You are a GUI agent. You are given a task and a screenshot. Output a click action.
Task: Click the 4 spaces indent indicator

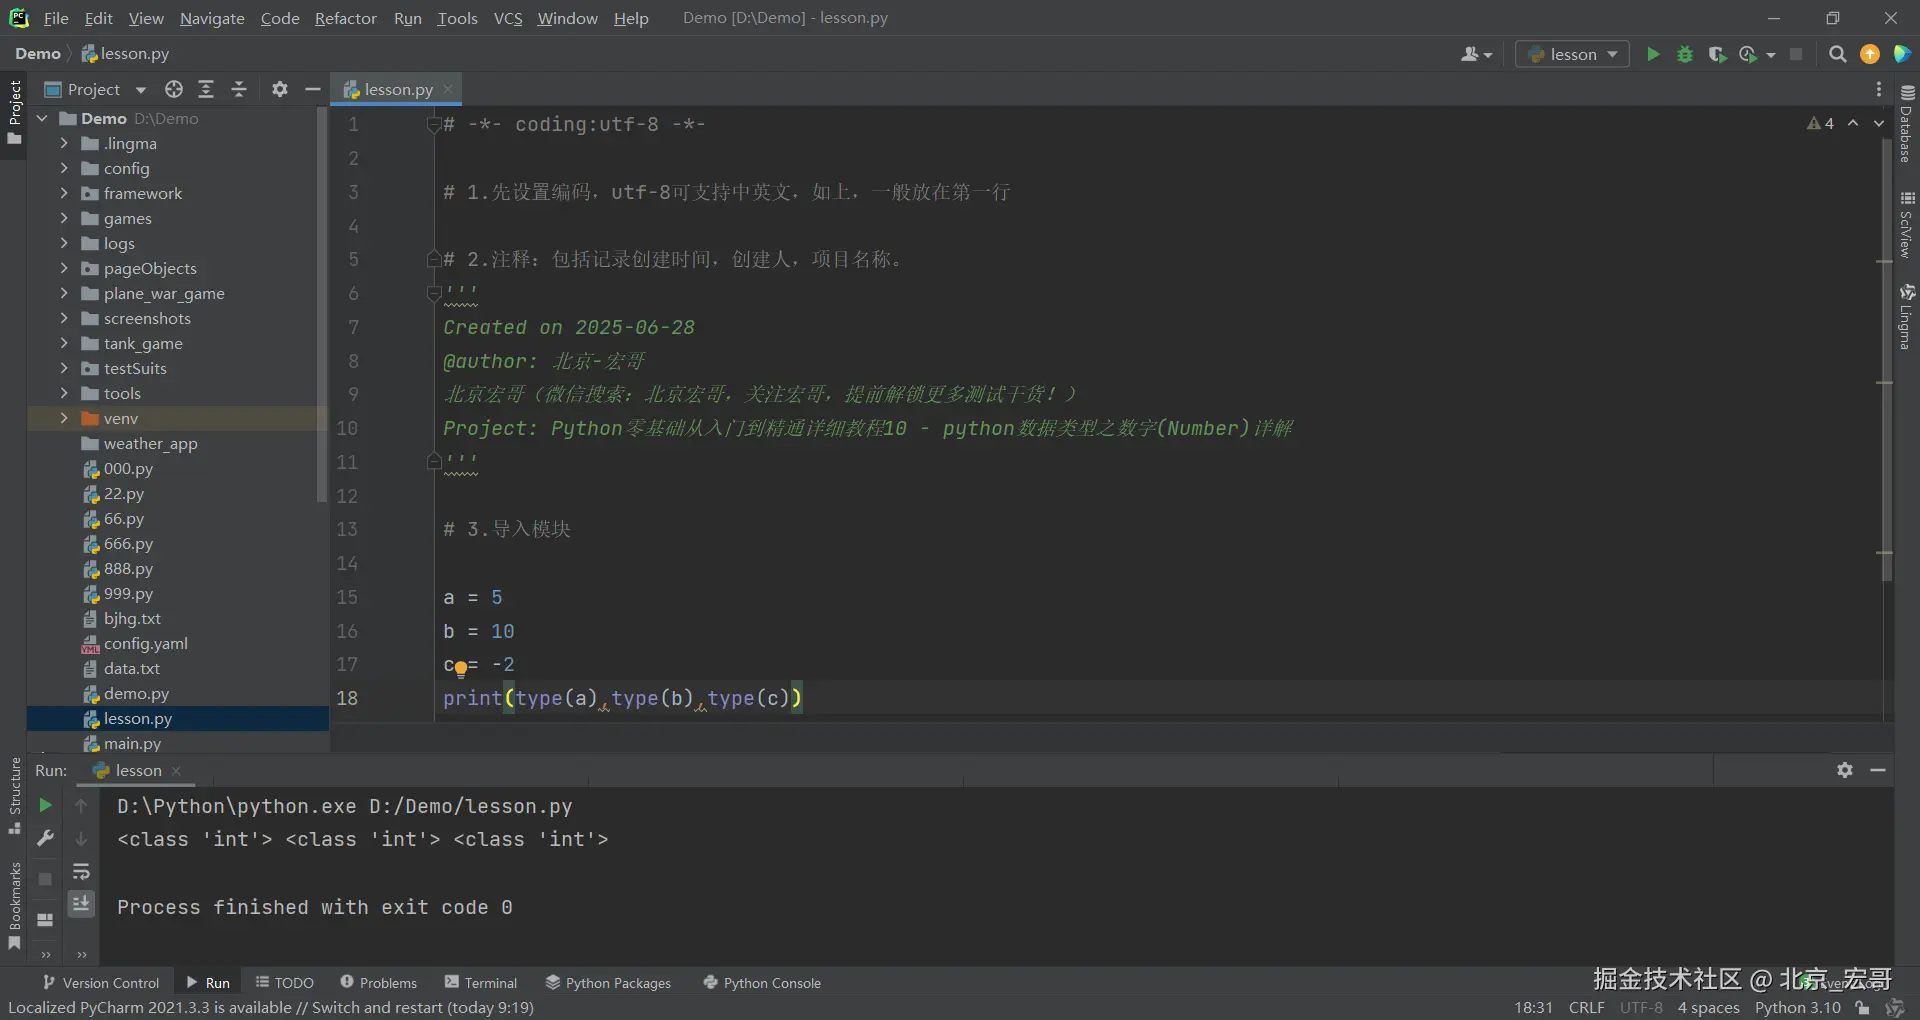click(1708, 1008)
